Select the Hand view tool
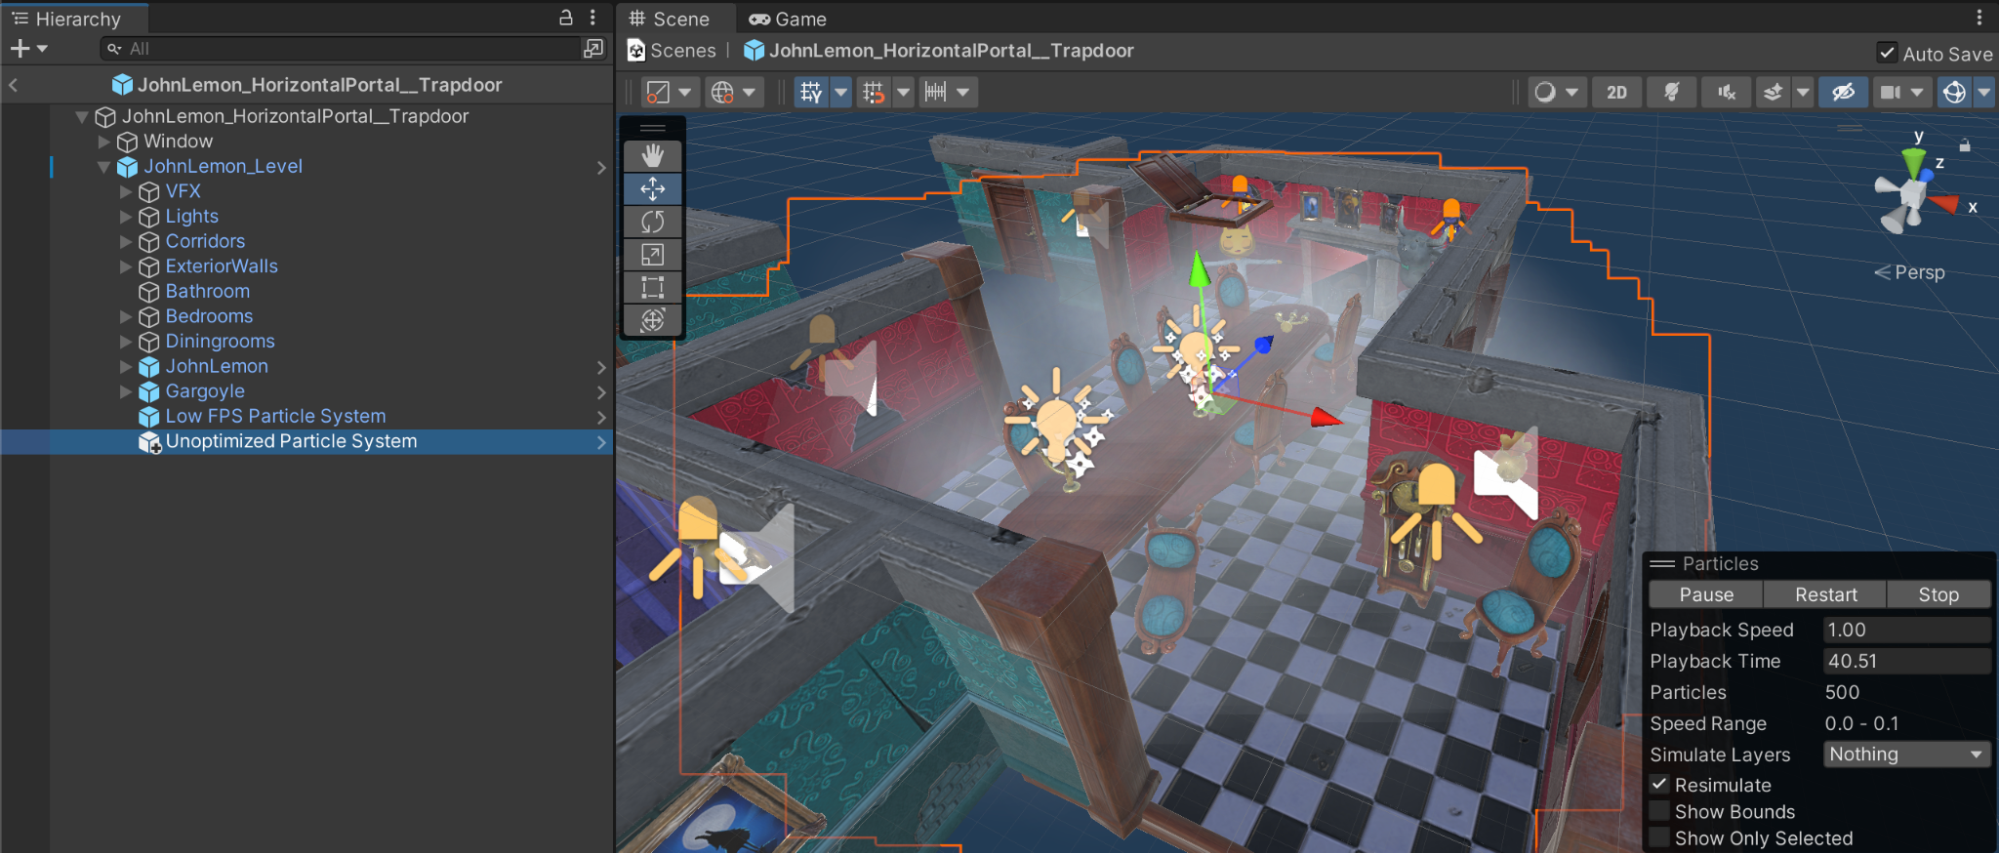1999x854 pixels. coord(652,156)
